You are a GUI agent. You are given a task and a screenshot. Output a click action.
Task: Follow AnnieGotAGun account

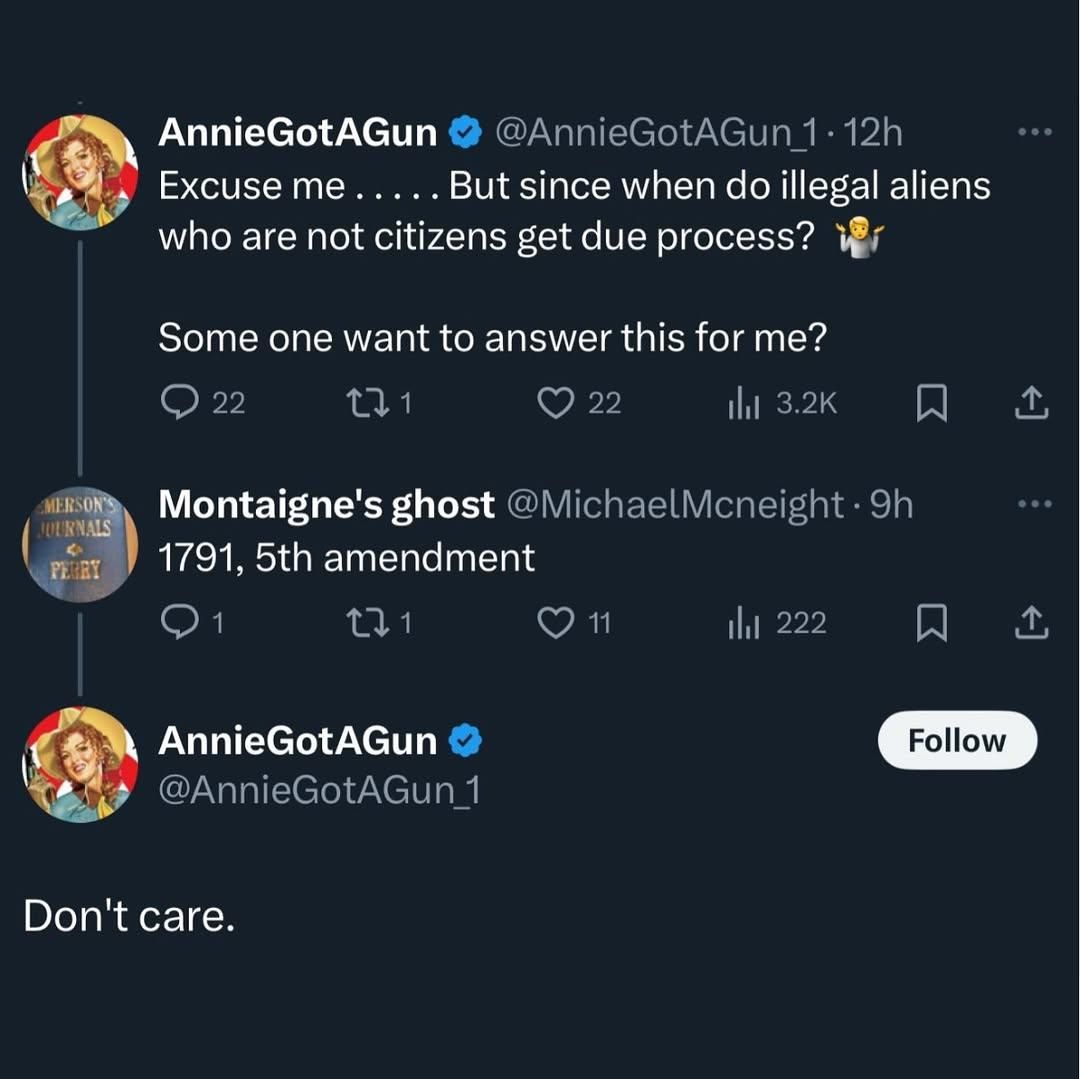coord(957,741)
